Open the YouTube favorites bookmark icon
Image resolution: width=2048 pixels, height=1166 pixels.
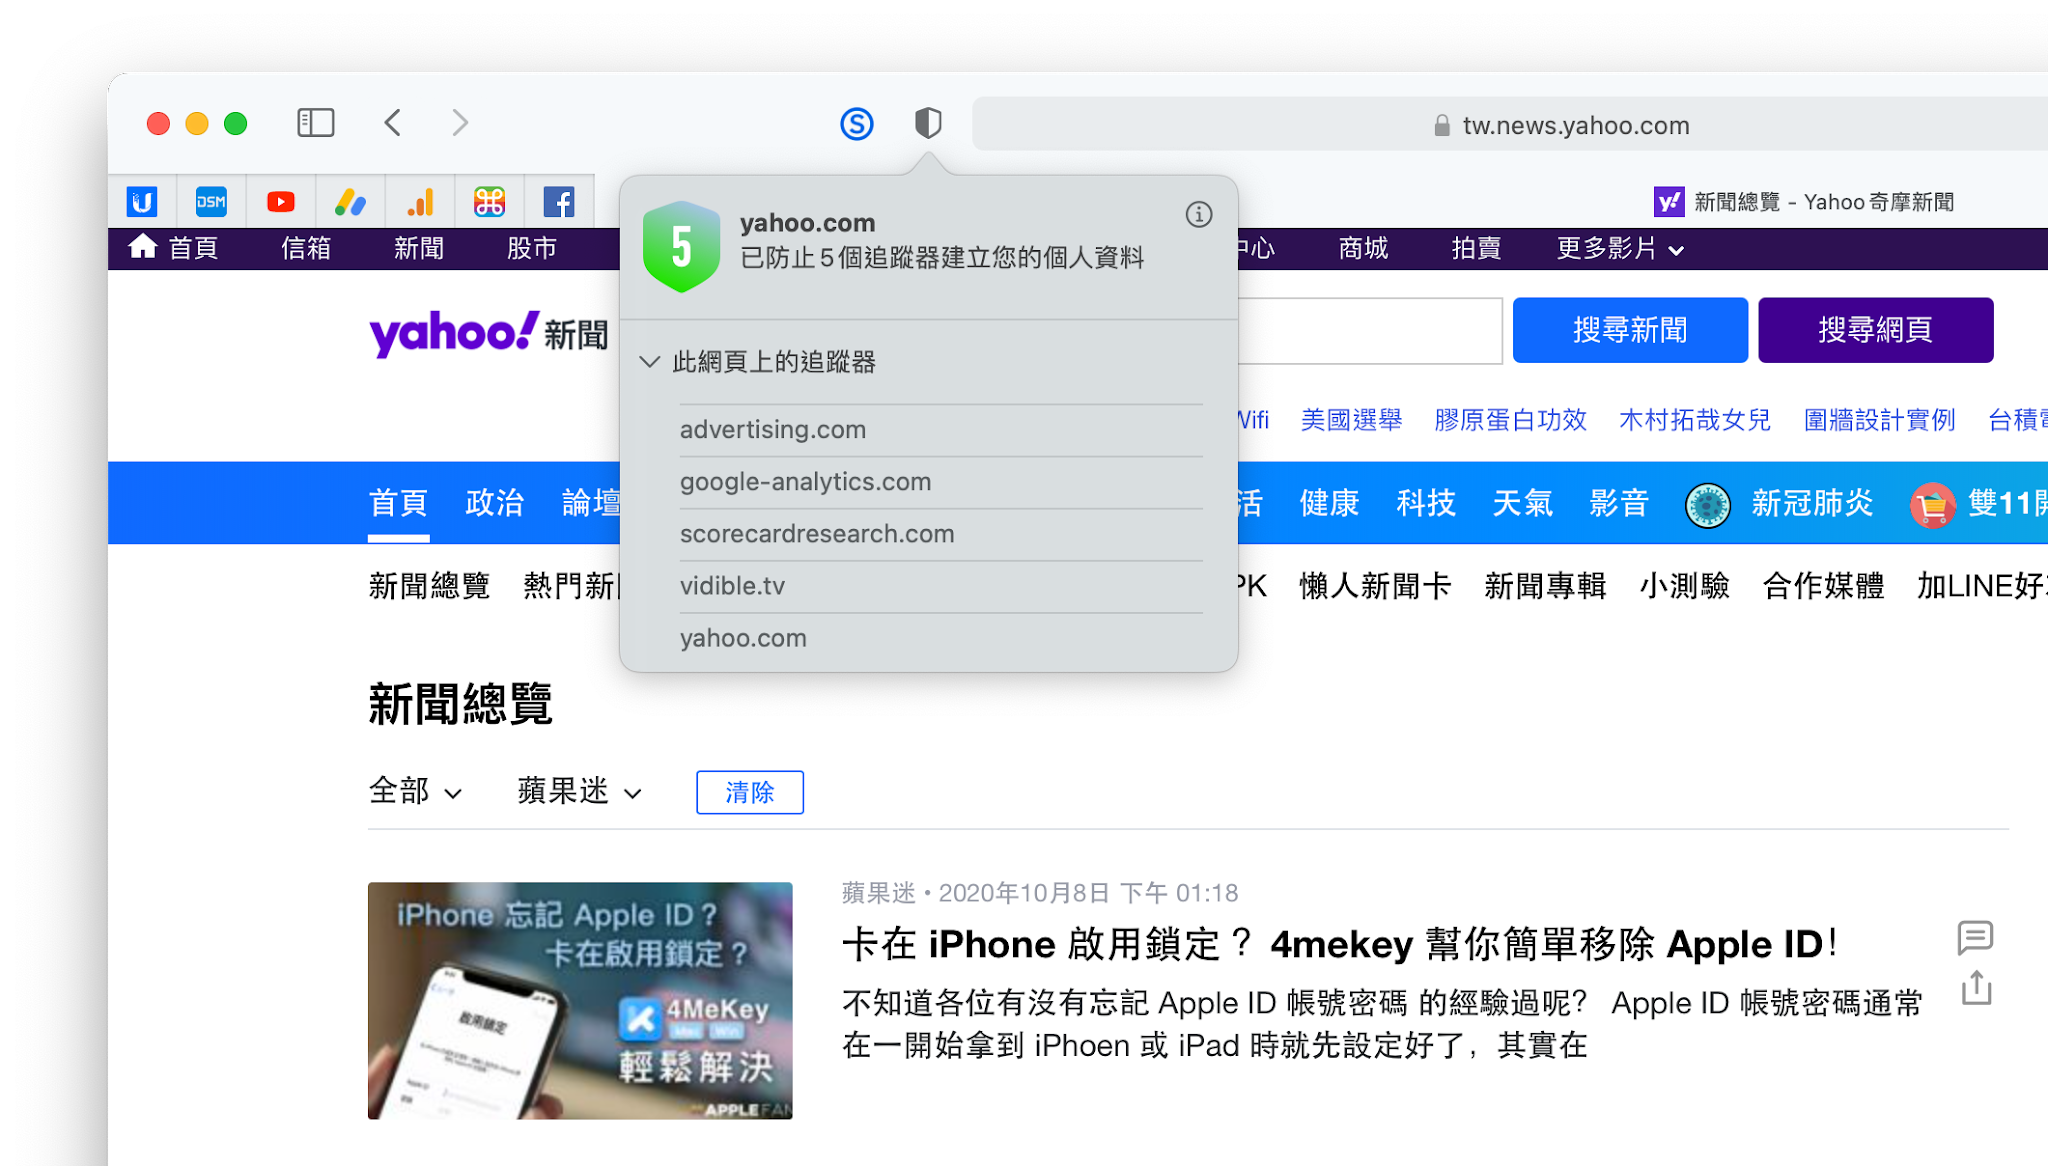(x=281, y=202)
